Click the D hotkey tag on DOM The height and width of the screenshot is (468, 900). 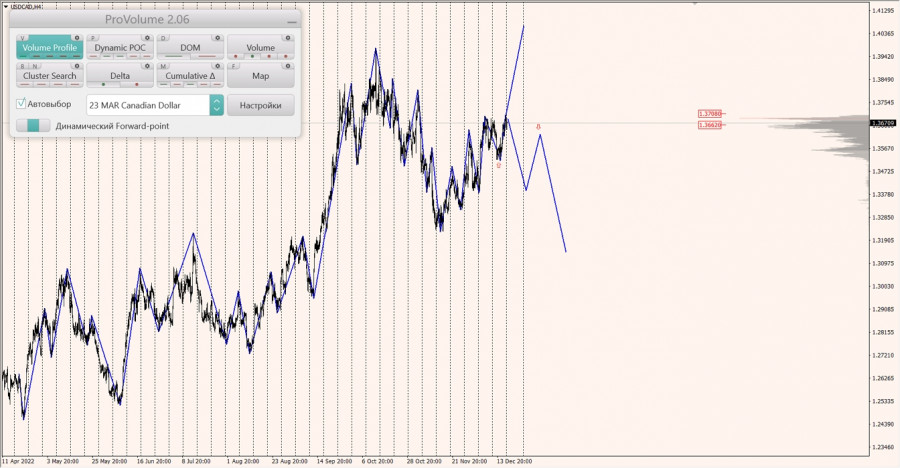(x=164, y=38)
